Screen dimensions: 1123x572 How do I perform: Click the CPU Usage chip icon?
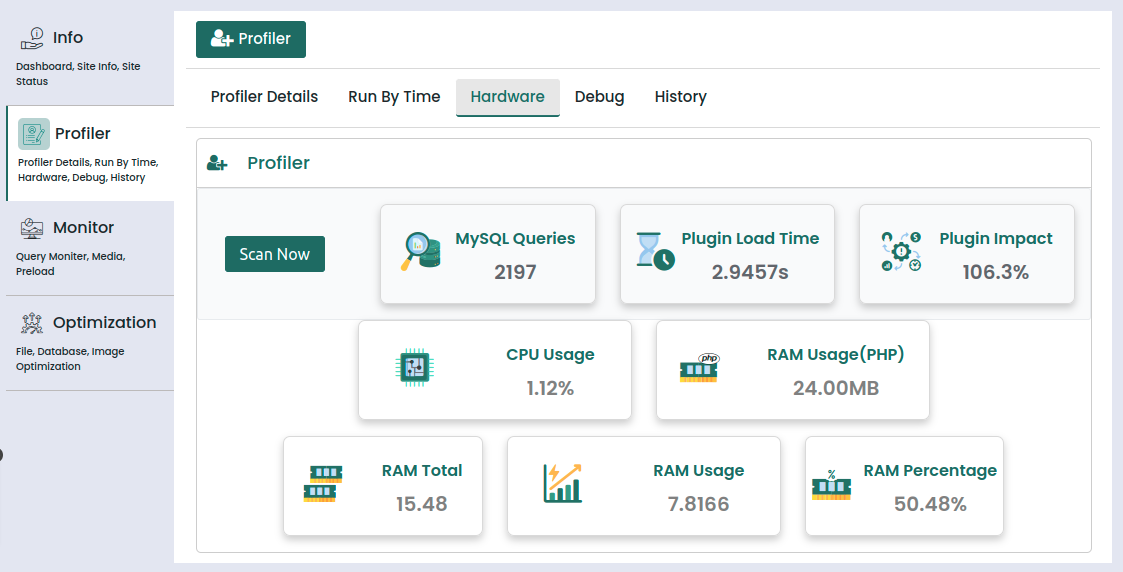click(415, 367)
